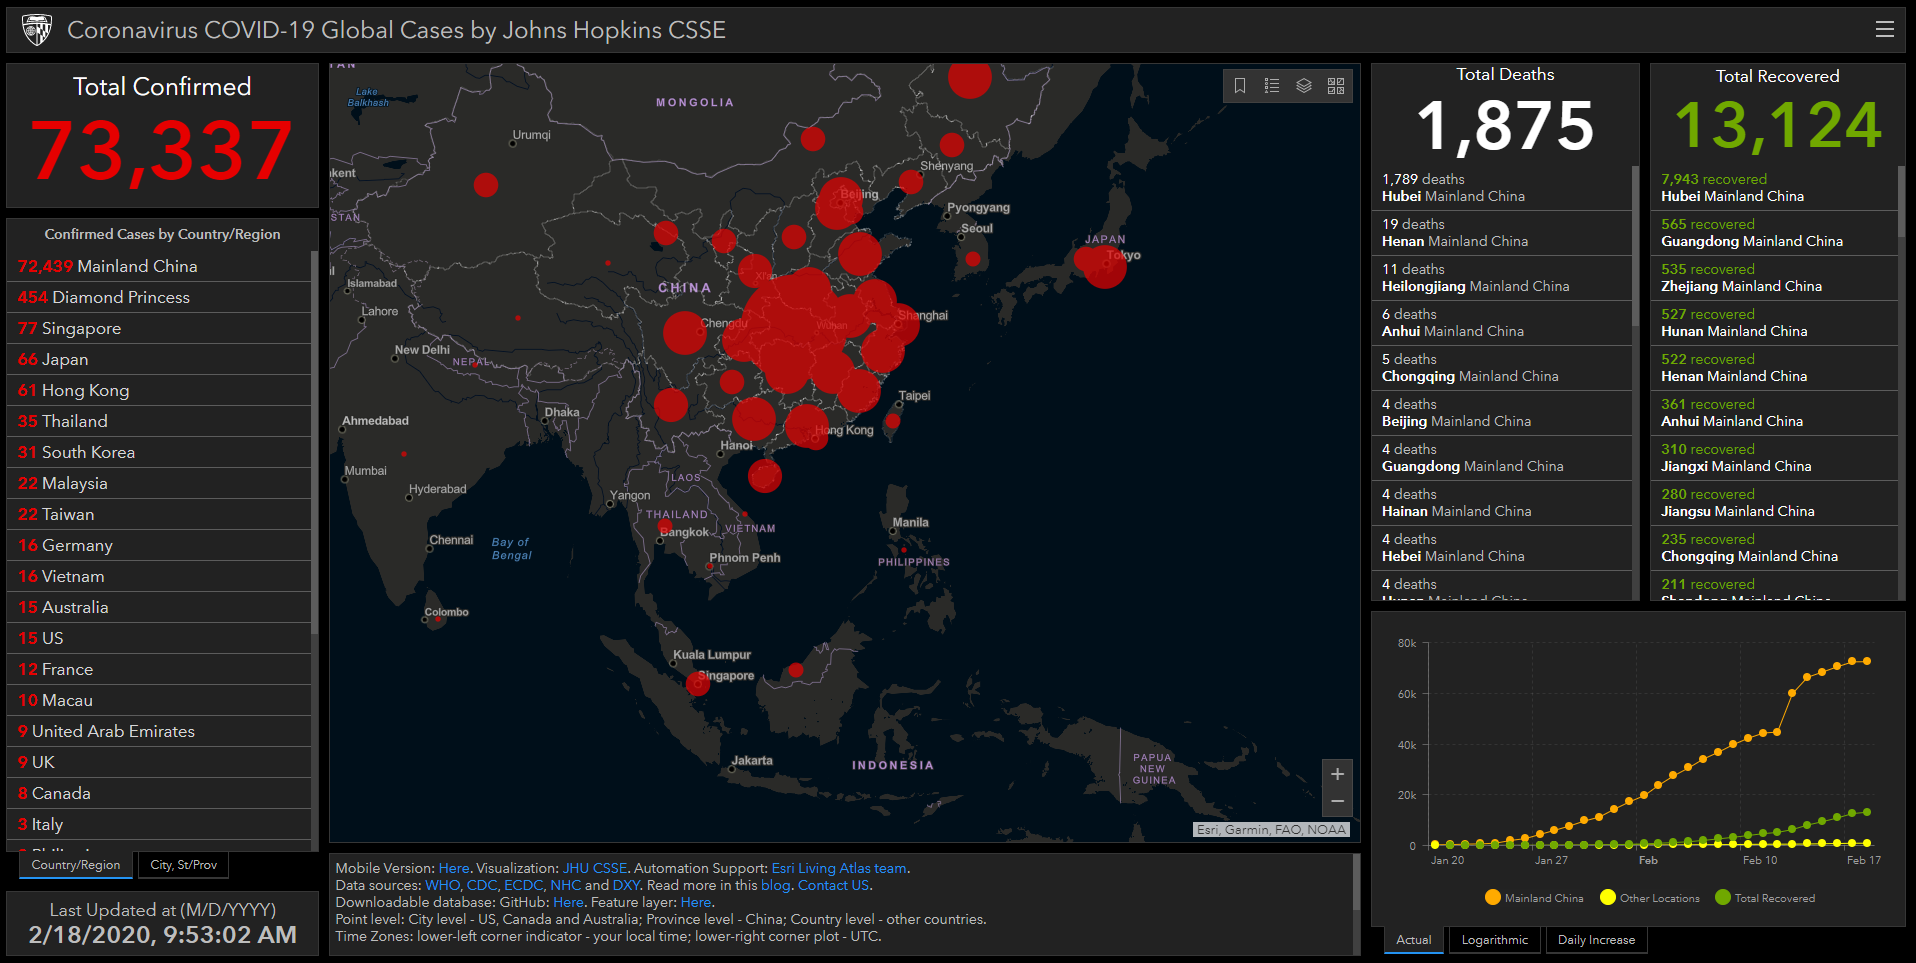Viewport: 1916px width, 963px height.
Task: Open the hamburger menu in the header
Action: [x=1885, y=29]
